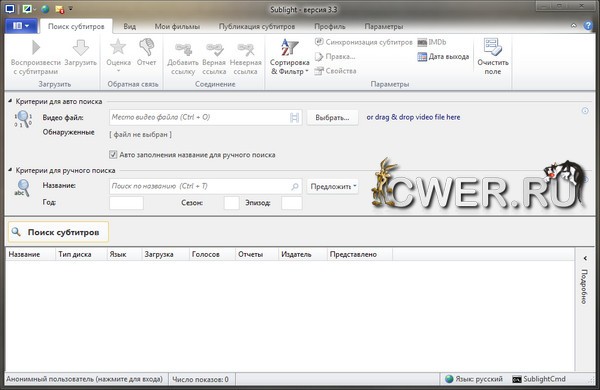600x390 pixels.
Task: Open Сортировка & Фильтр menu
Action: tap(290, 57)
